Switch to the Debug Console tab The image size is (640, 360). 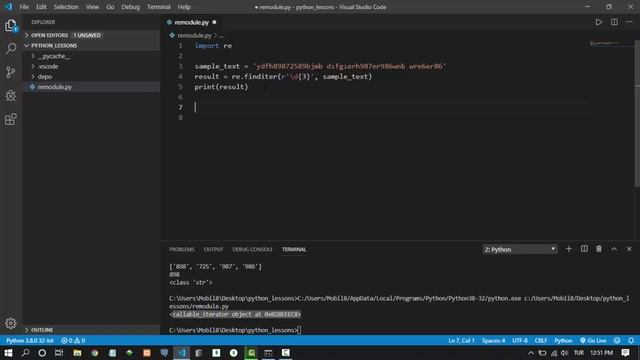[x=252, y=249]
